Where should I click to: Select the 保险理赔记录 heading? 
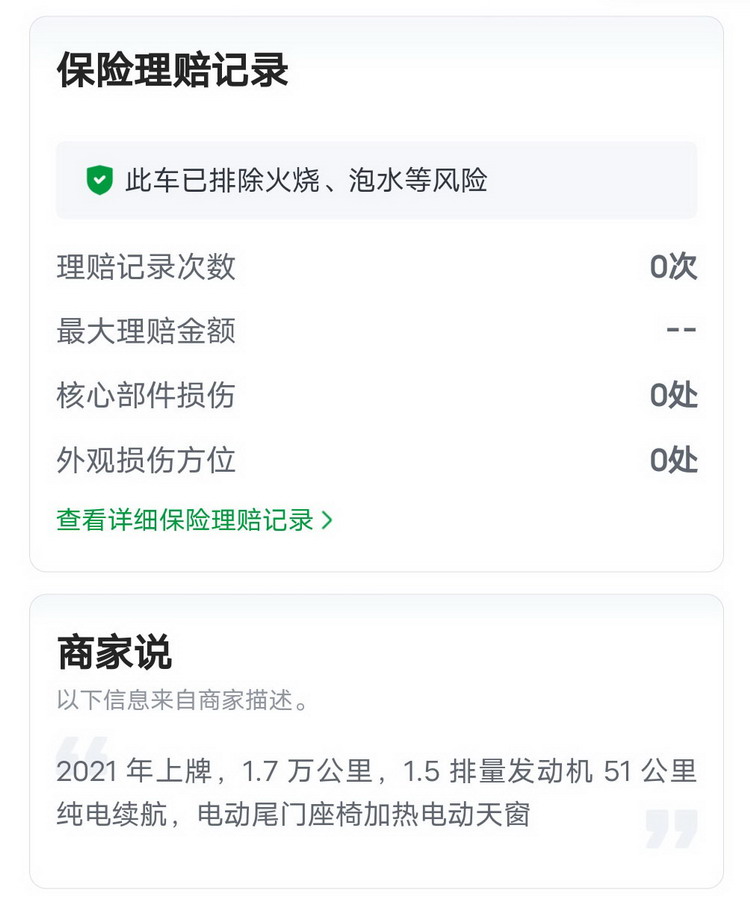173,72
